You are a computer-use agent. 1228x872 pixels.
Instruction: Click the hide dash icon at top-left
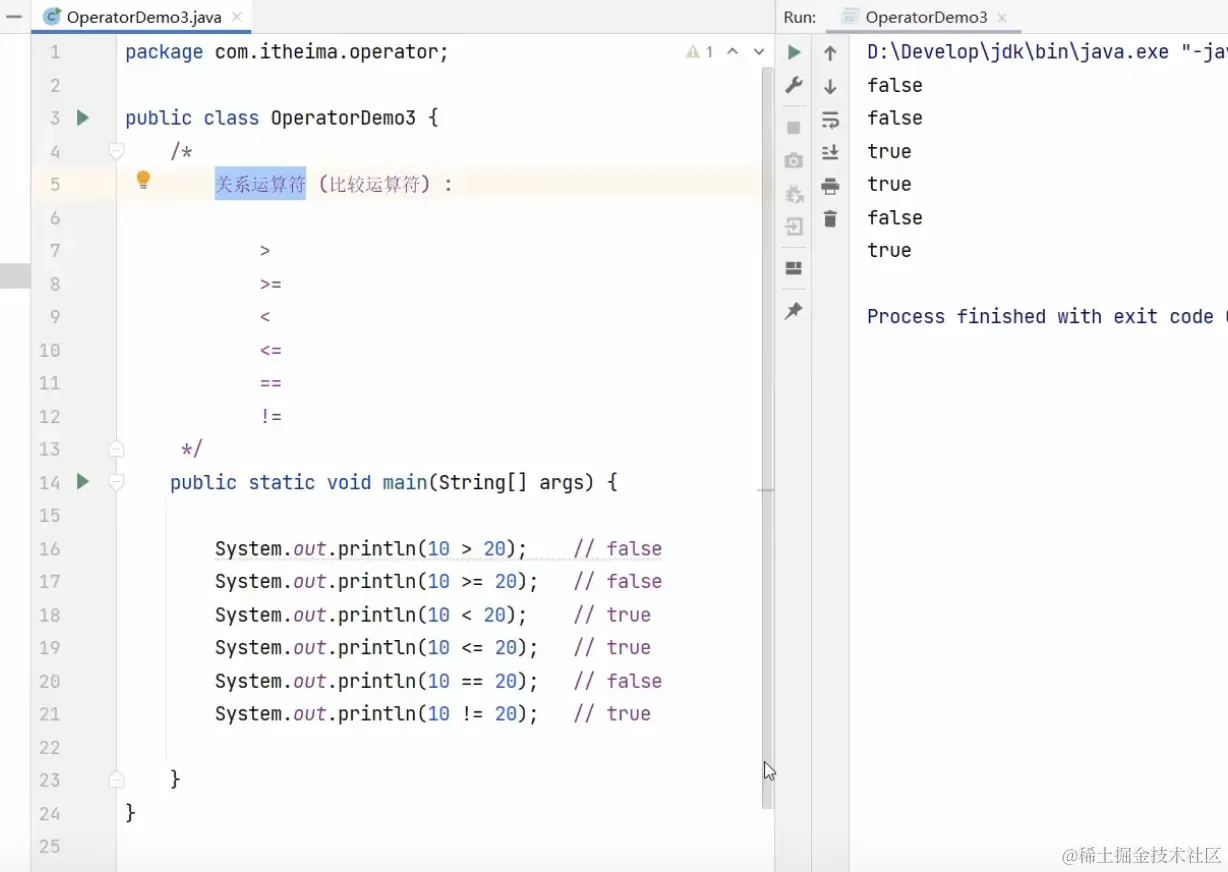tap(14, 16)
